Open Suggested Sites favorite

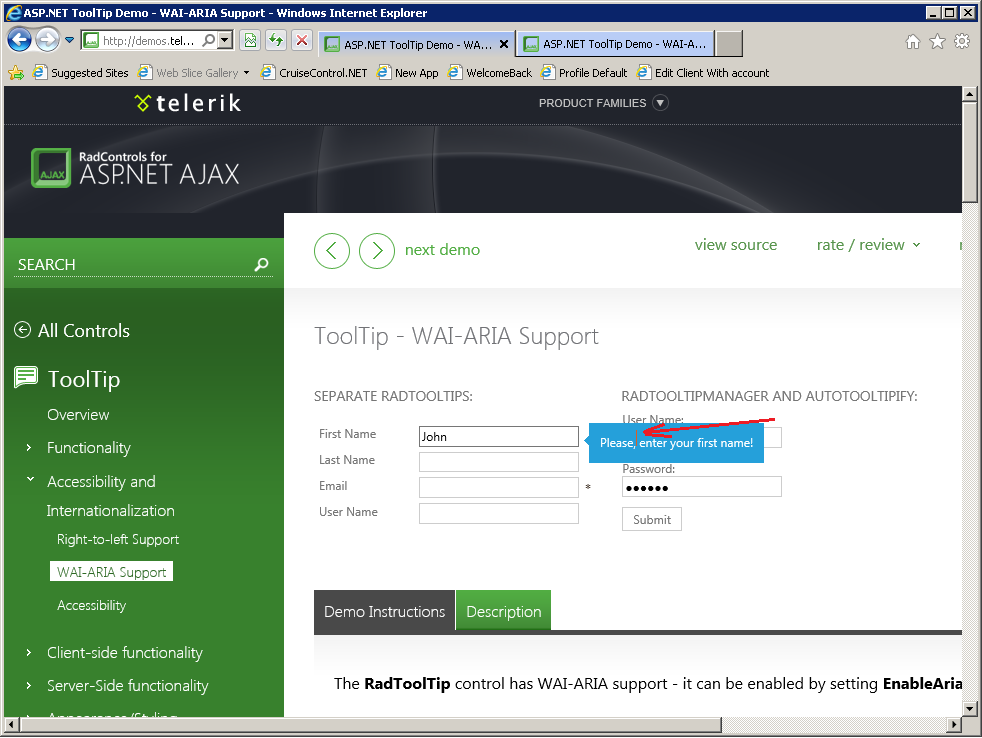81,73
